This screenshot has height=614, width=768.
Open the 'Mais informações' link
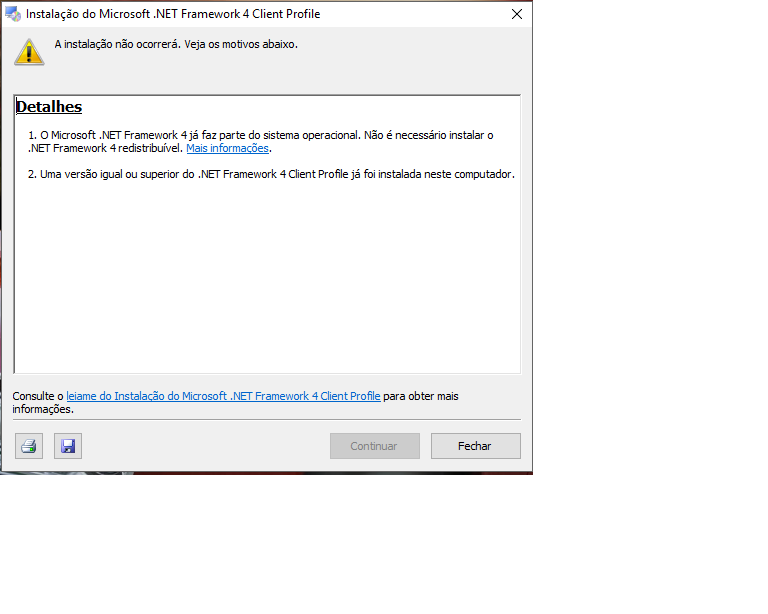coord(227,149)
